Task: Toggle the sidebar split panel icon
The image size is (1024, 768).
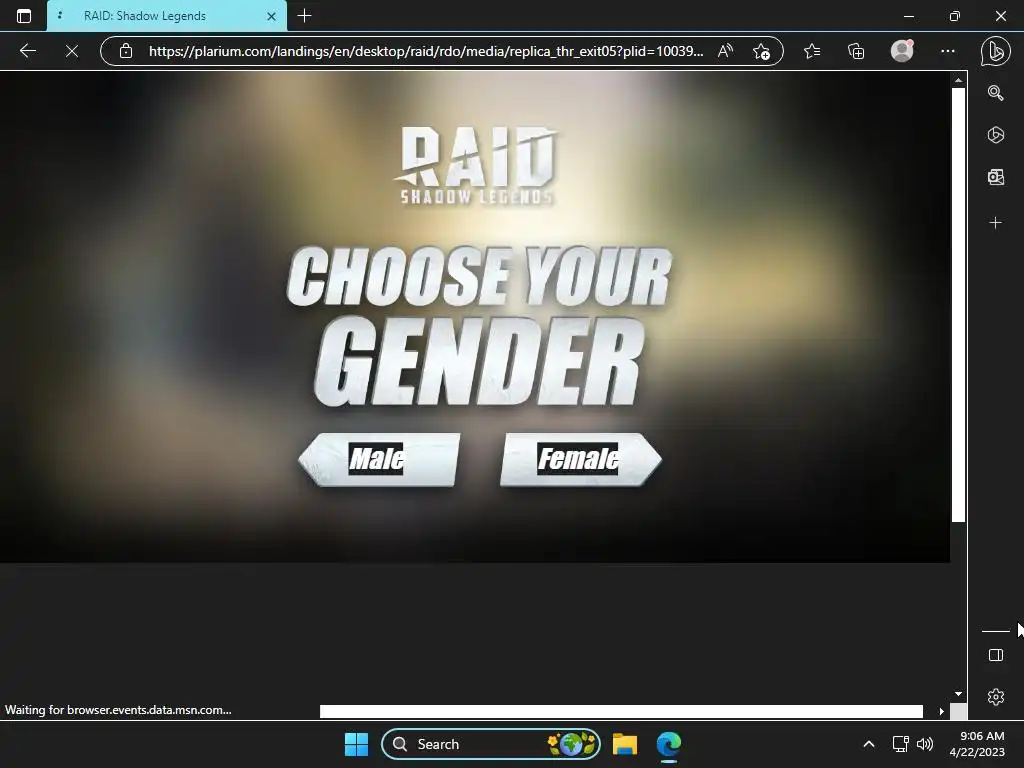Action: click(x=995, y=655)
